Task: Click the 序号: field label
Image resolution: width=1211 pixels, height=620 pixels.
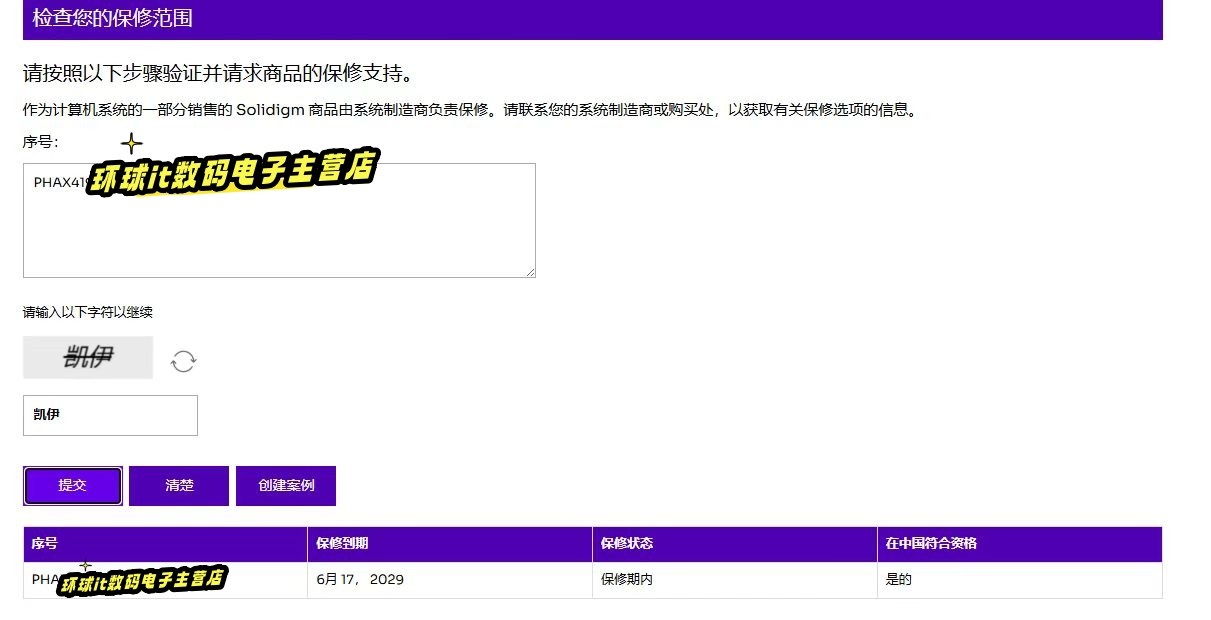Action: 41,142
